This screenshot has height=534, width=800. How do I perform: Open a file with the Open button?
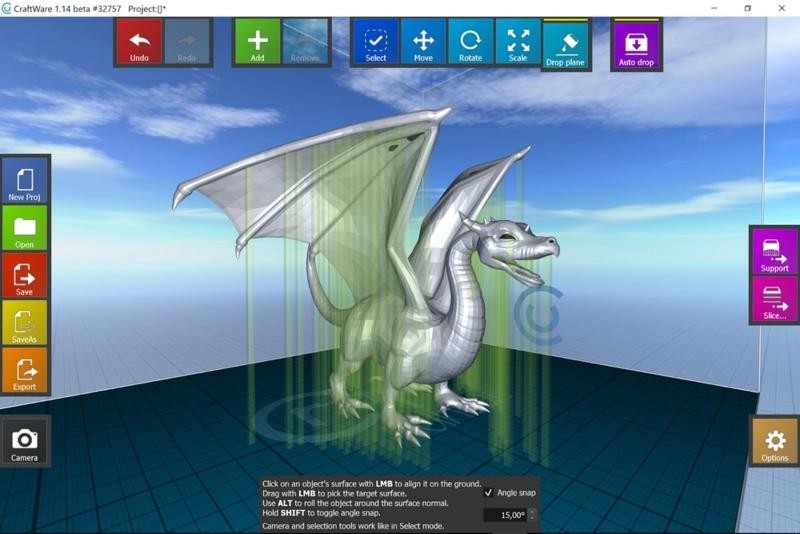tap(24, 228)
